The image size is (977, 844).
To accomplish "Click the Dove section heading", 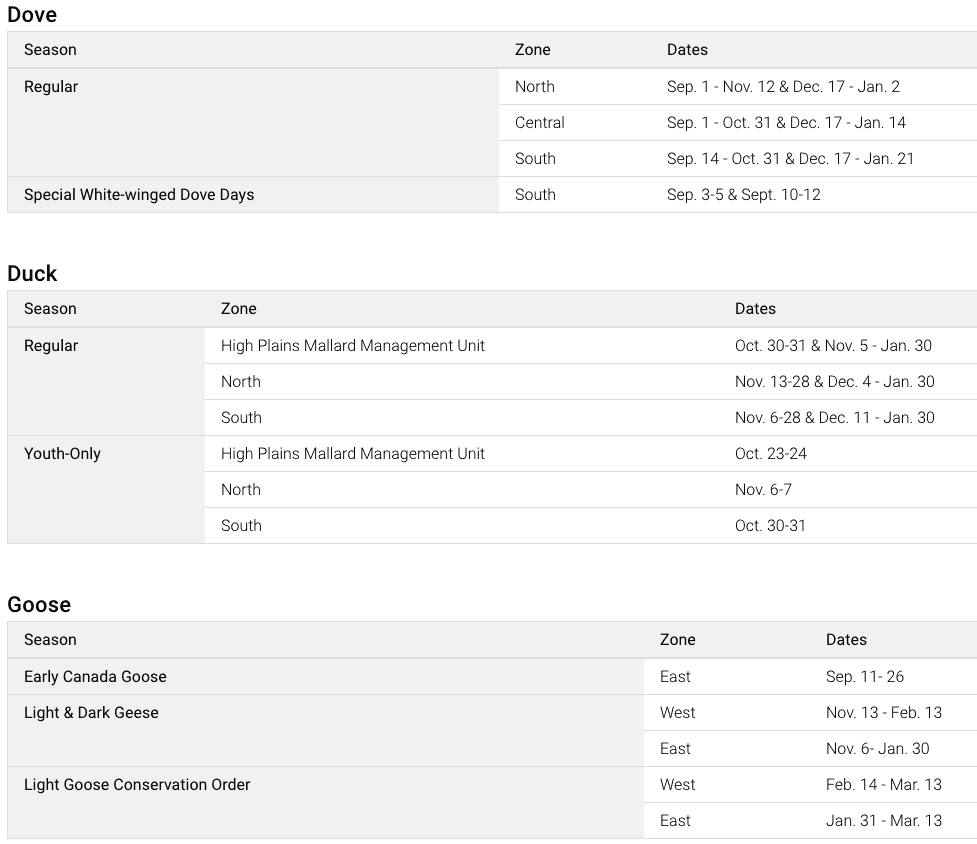I will click(32, 15).
